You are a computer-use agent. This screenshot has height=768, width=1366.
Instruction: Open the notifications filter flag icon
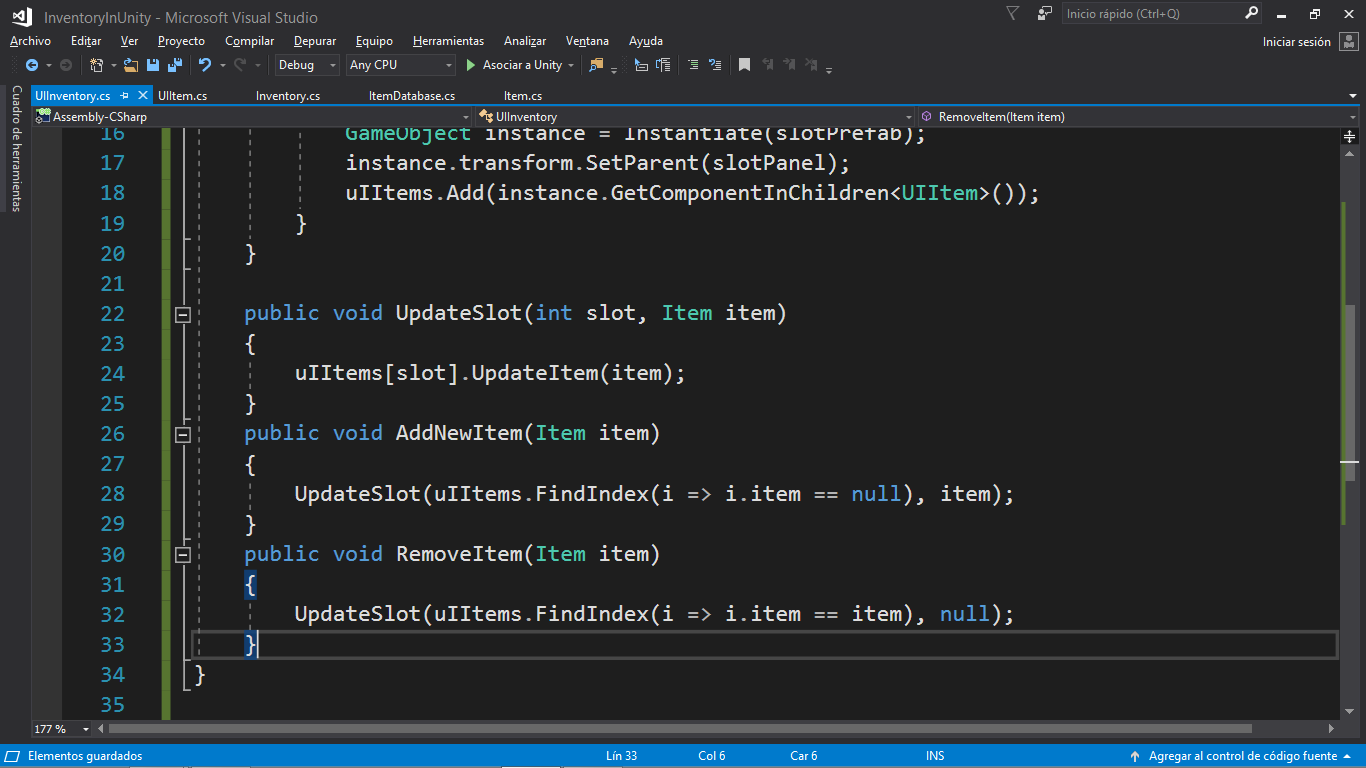[1012, 14]
